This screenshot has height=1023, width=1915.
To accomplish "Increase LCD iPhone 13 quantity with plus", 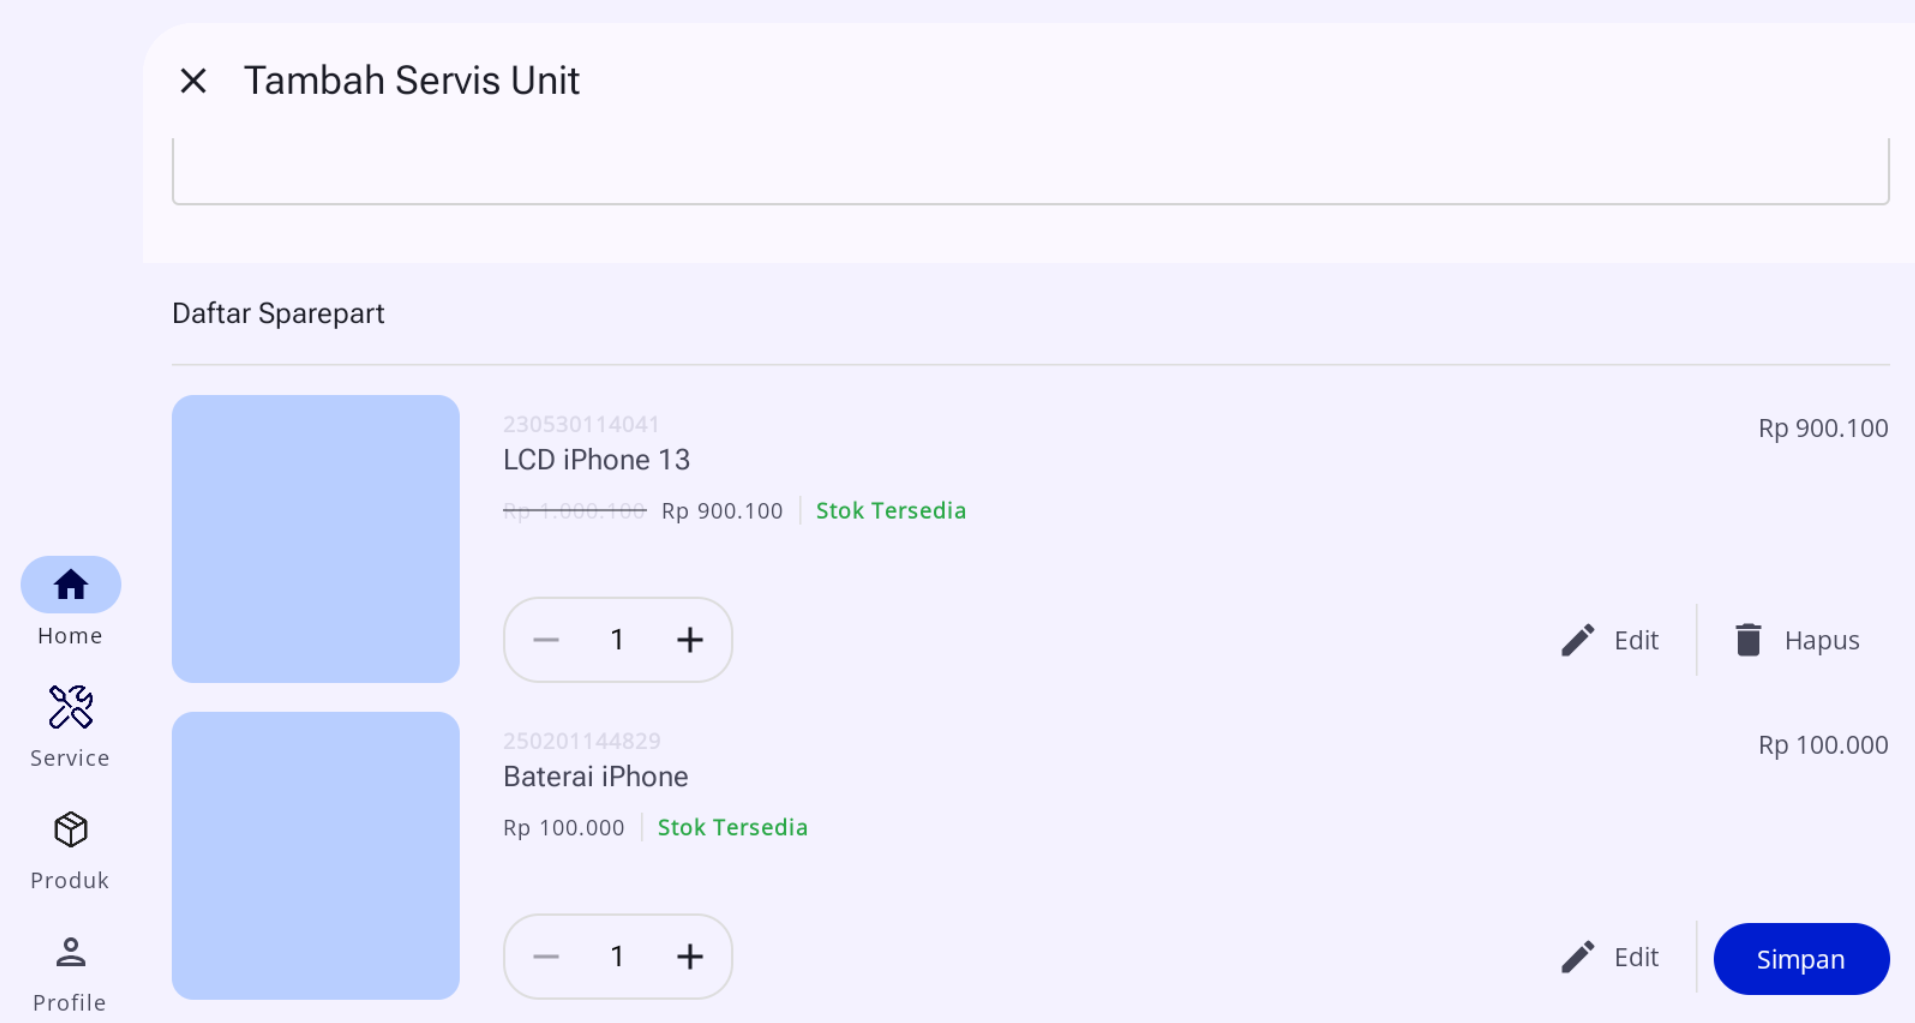I will (x=690, y=640).
